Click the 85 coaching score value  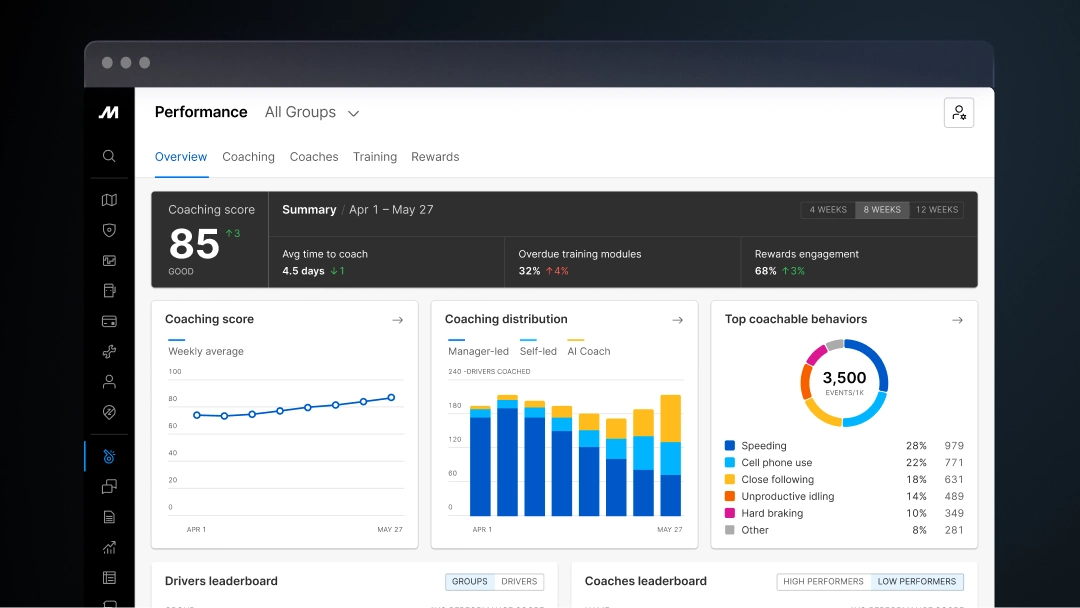[x=194, y=244]
